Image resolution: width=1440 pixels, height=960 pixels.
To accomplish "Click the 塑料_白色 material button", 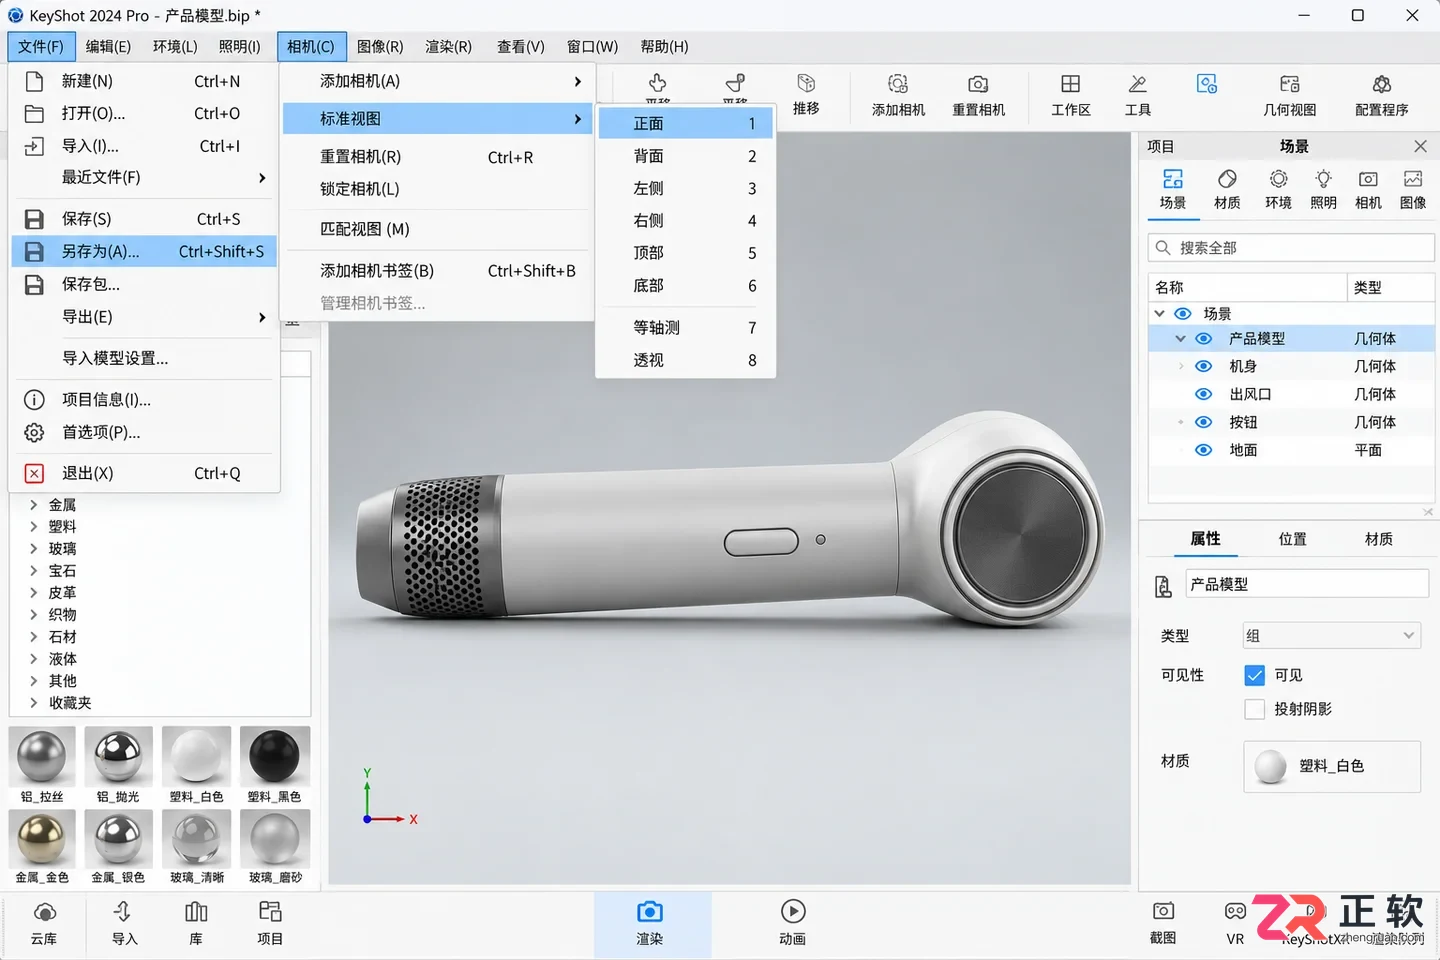I will tap(1332, 766).
